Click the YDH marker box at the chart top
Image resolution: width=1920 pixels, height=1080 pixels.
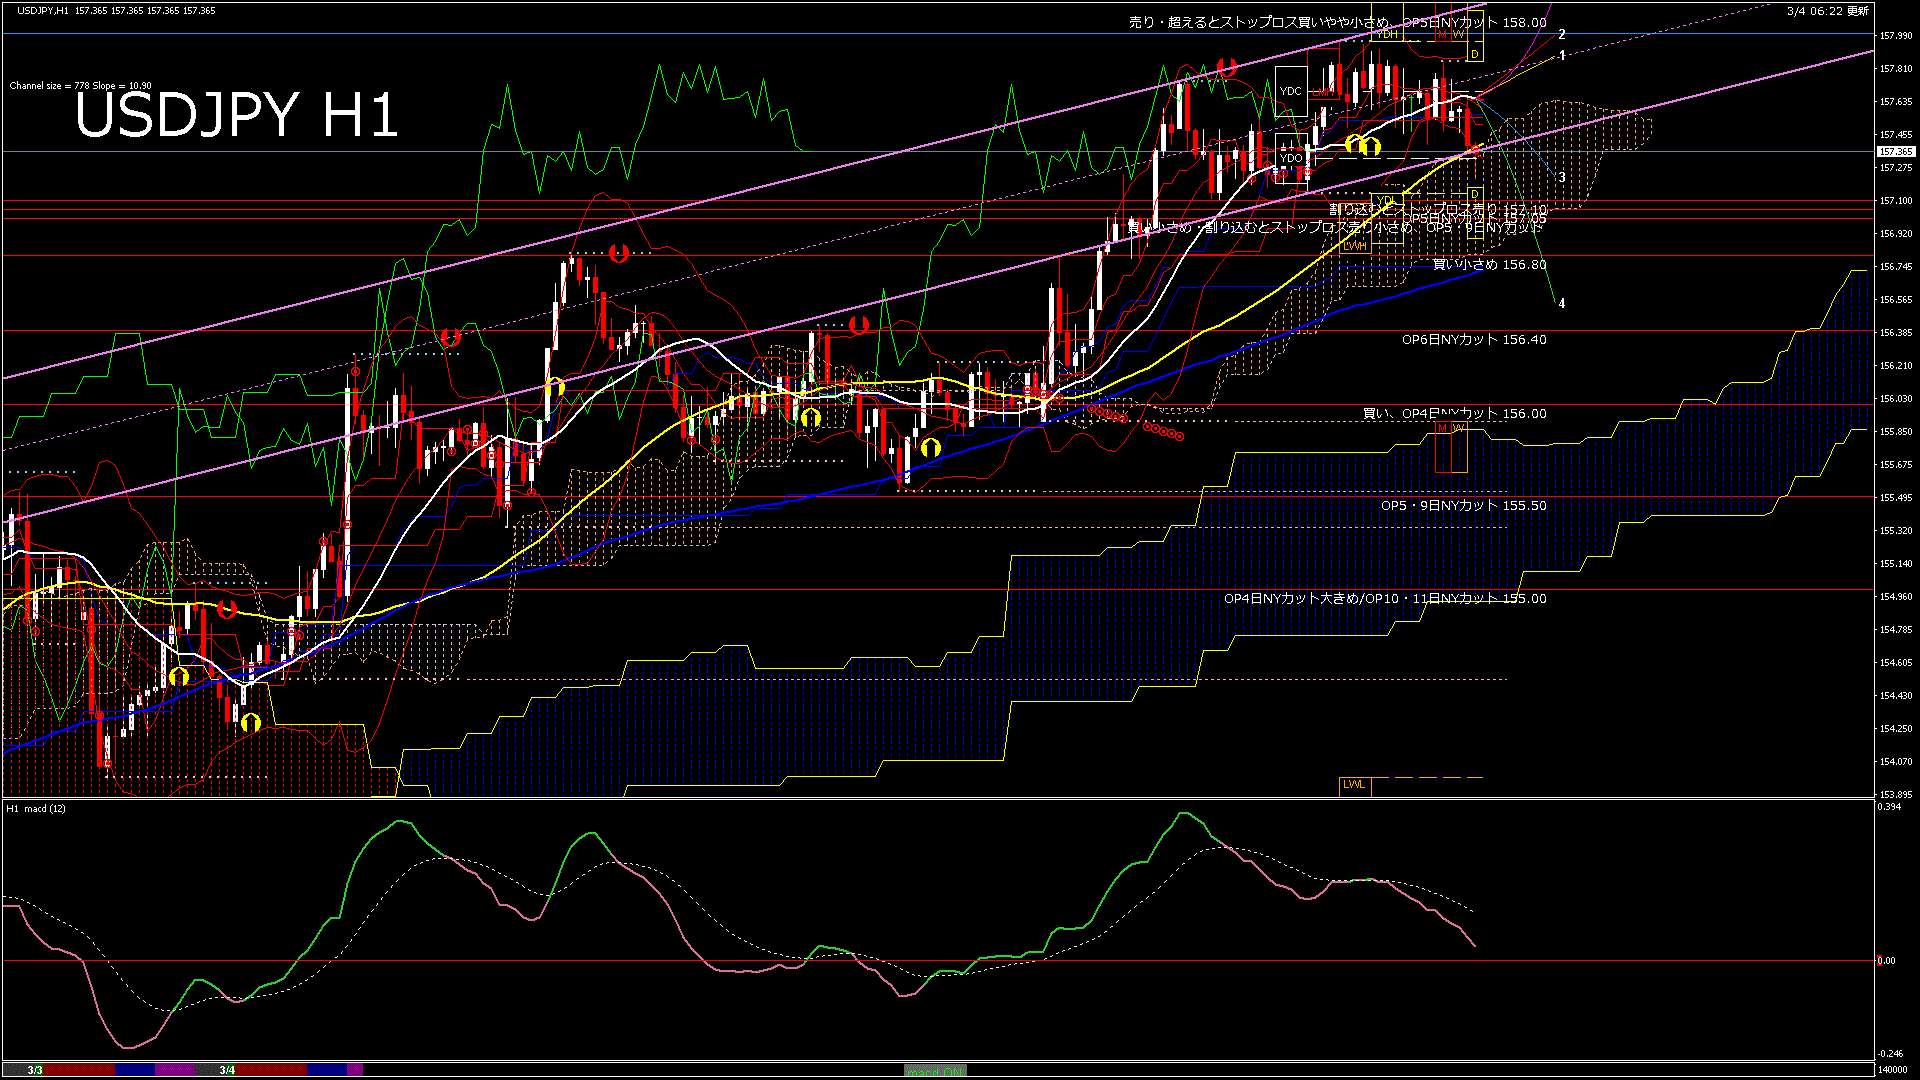pyautogui.click(x=1387, y=34)
